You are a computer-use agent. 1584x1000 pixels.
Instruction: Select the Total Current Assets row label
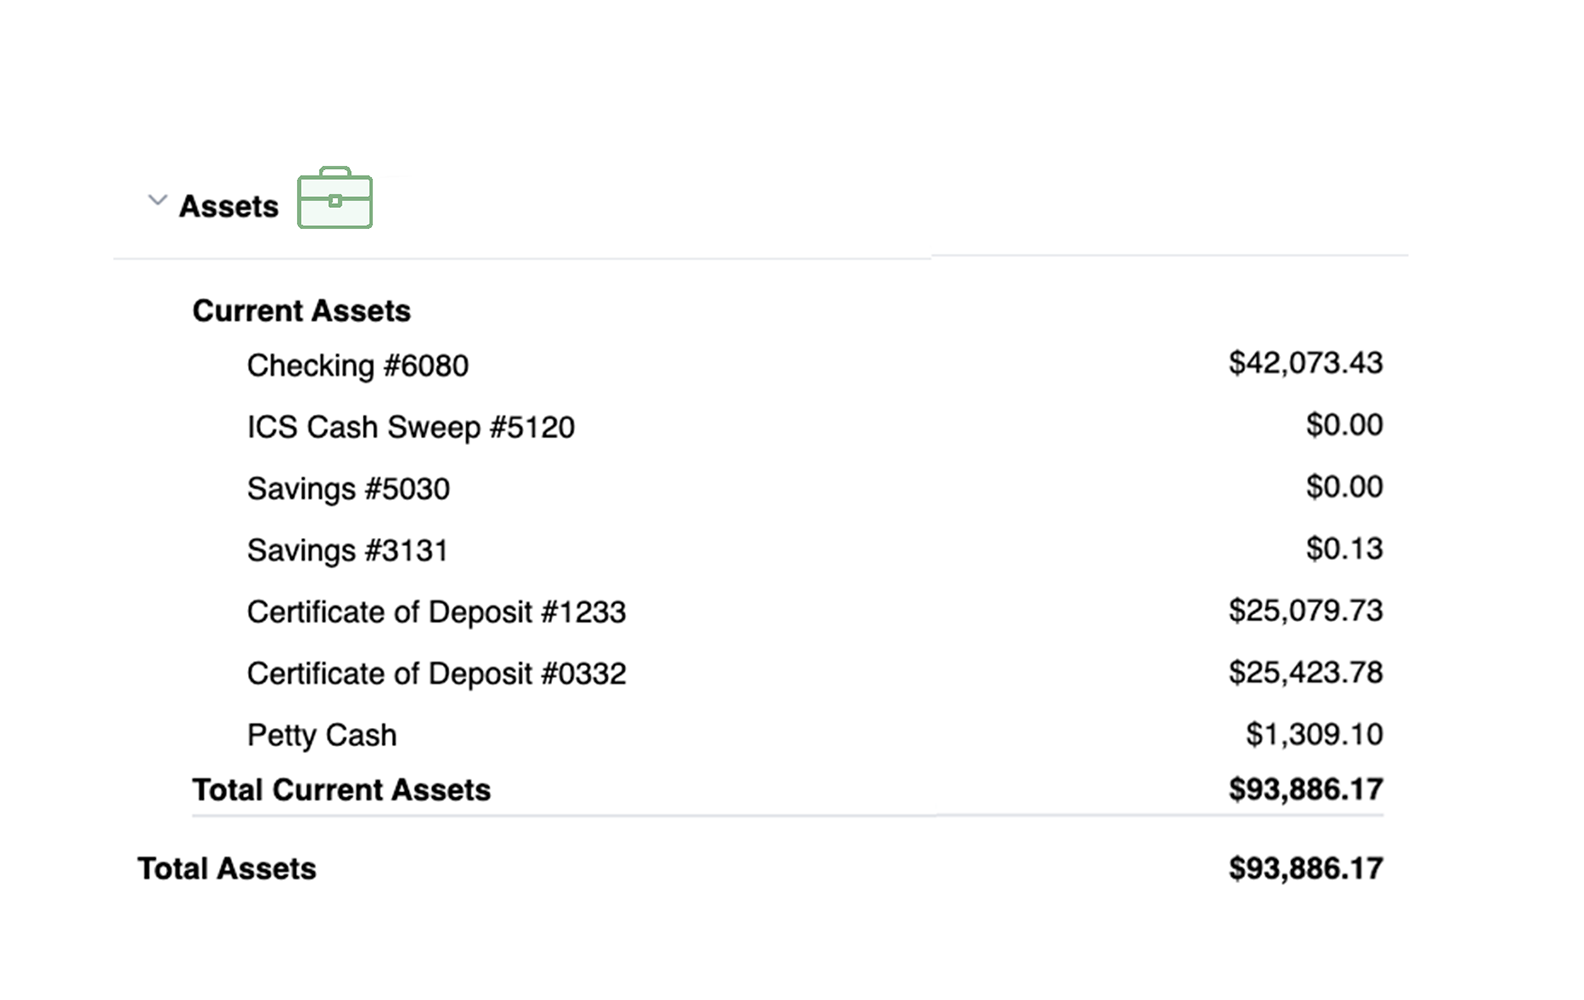[341, 790]
